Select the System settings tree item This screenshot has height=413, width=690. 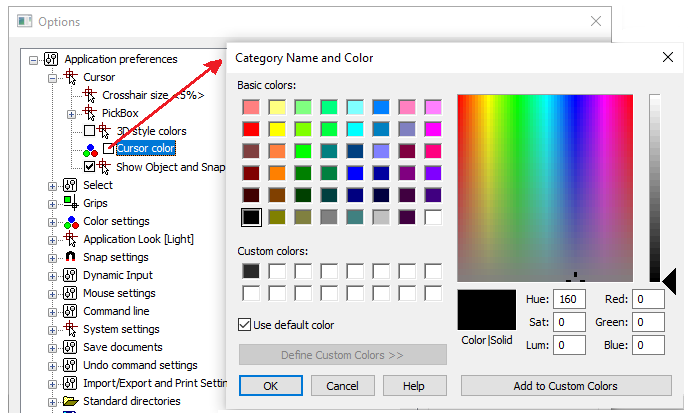pyautogui.click(x=121, y=329)
